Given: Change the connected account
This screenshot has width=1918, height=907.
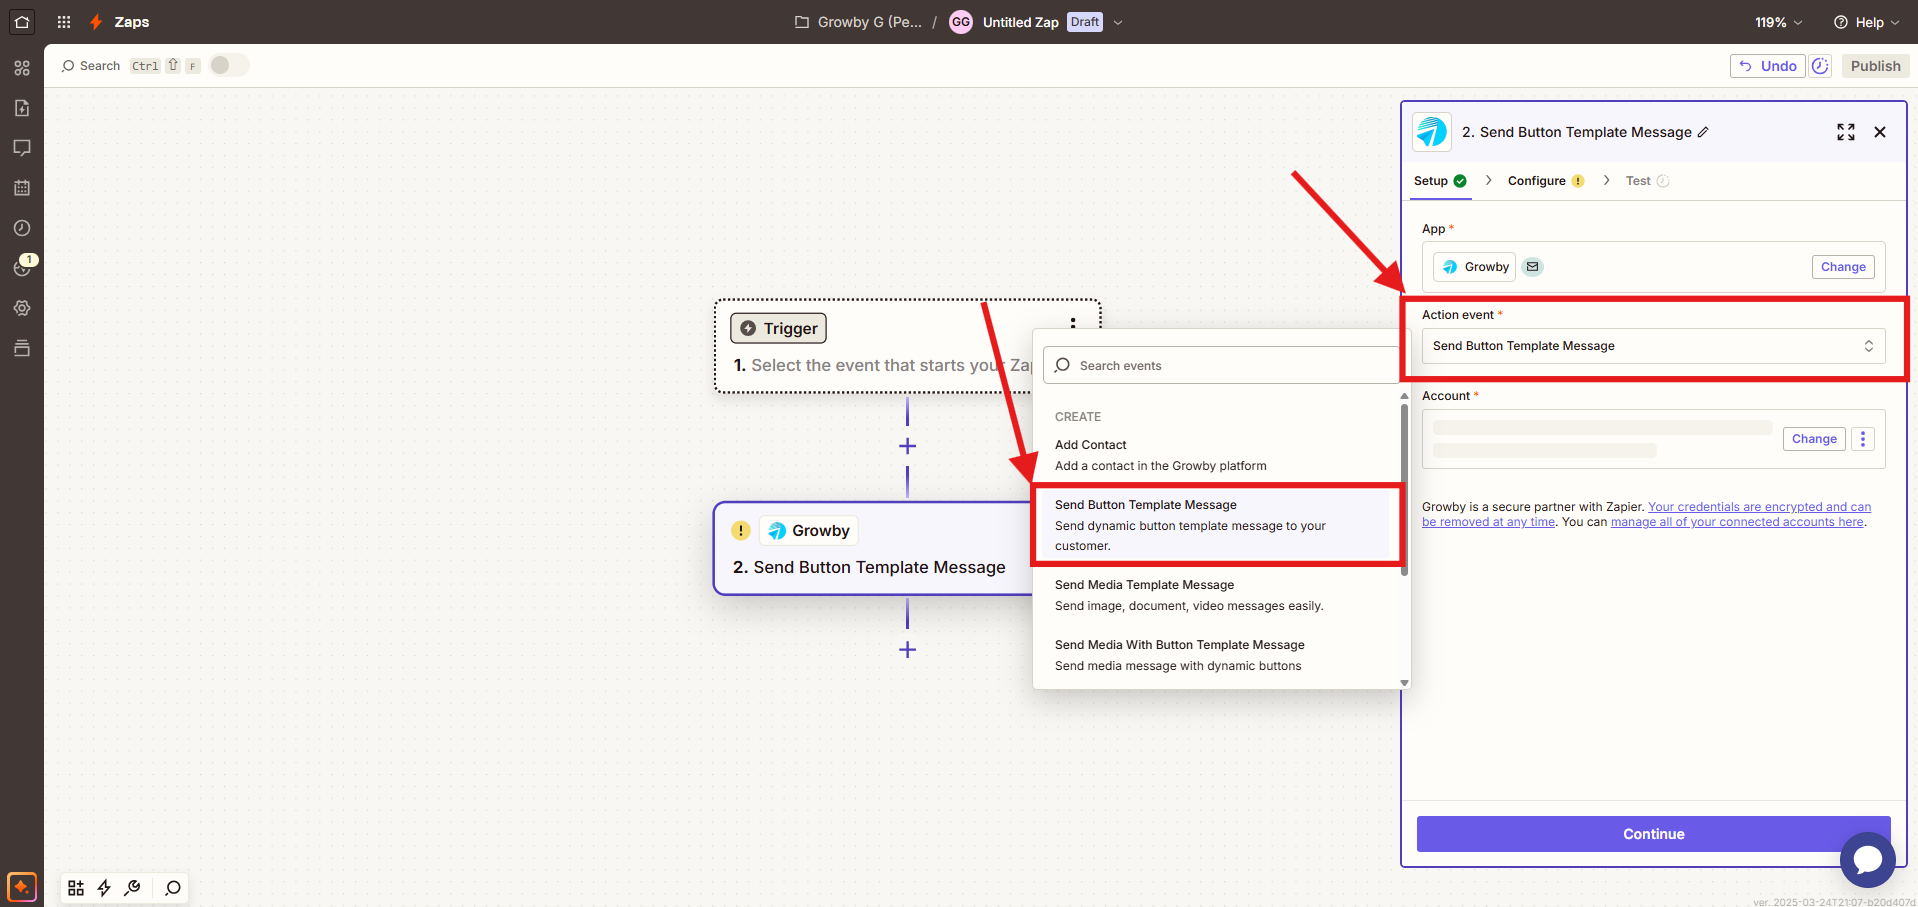Looking at the screenshot, I should [1814, 439].
